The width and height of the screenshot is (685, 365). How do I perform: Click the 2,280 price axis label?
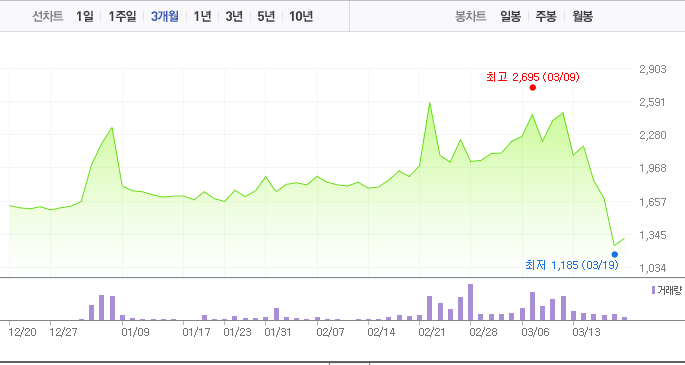click(x=653, y=135)
